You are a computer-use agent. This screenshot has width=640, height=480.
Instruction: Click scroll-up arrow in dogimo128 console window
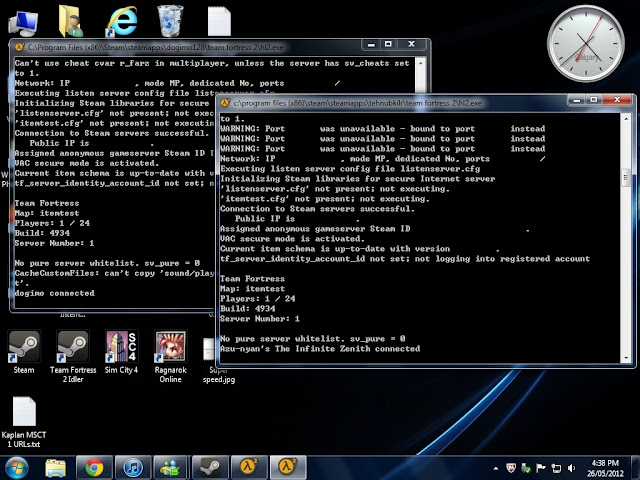420,62
